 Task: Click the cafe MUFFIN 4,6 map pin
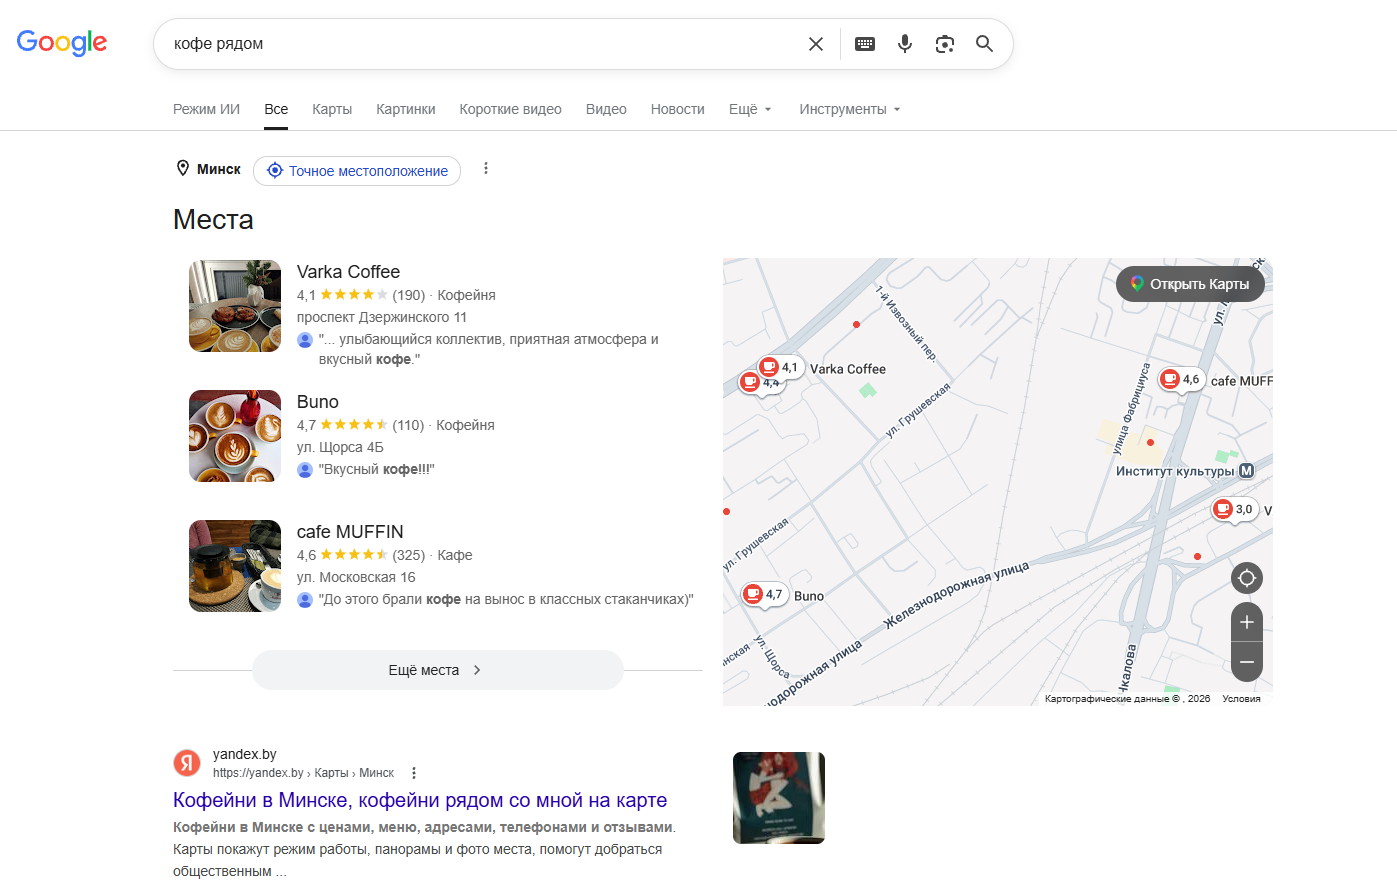click(x=1181, y=380)
